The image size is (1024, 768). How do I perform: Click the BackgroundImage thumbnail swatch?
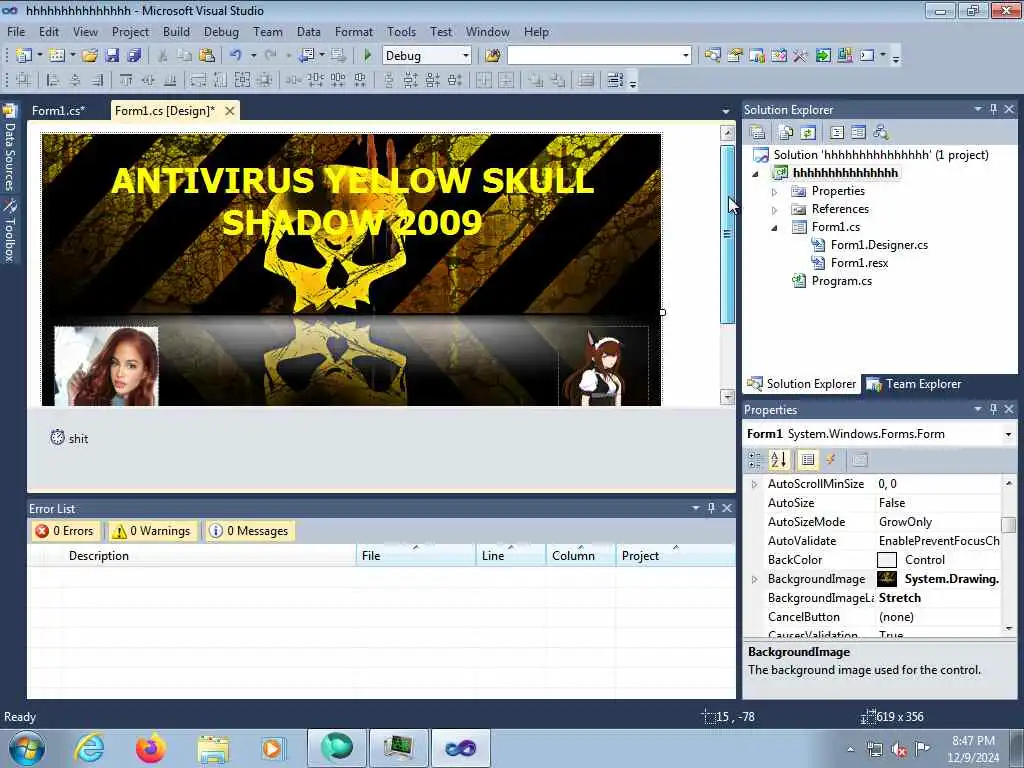(x=886, y=579)
